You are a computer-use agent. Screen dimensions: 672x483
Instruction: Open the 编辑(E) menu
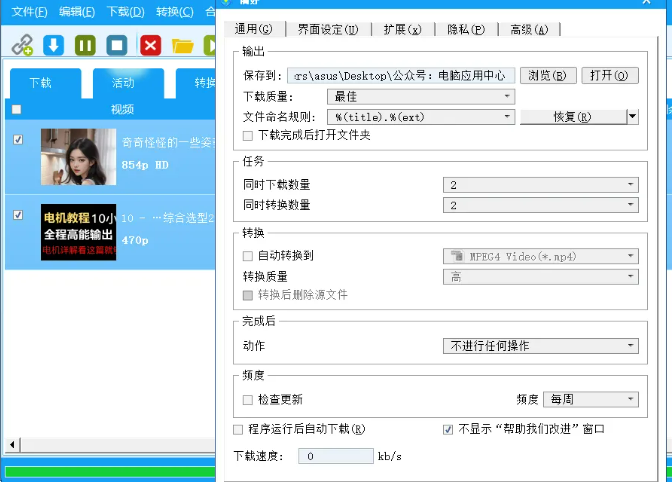click(77, 12)
